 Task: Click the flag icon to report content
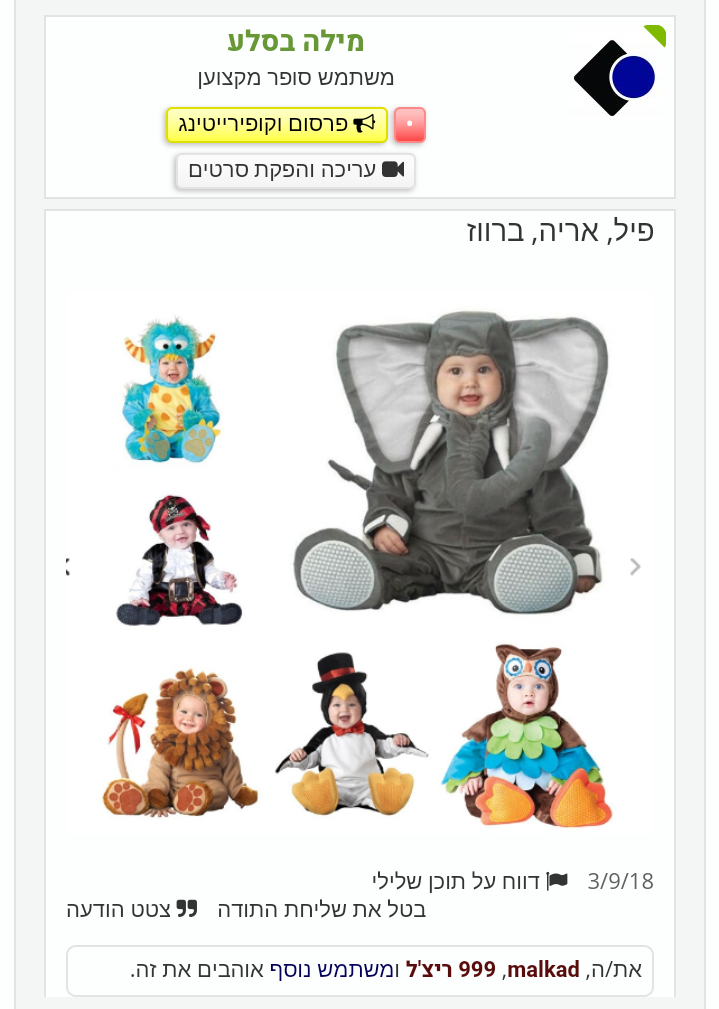click(557, 880)
